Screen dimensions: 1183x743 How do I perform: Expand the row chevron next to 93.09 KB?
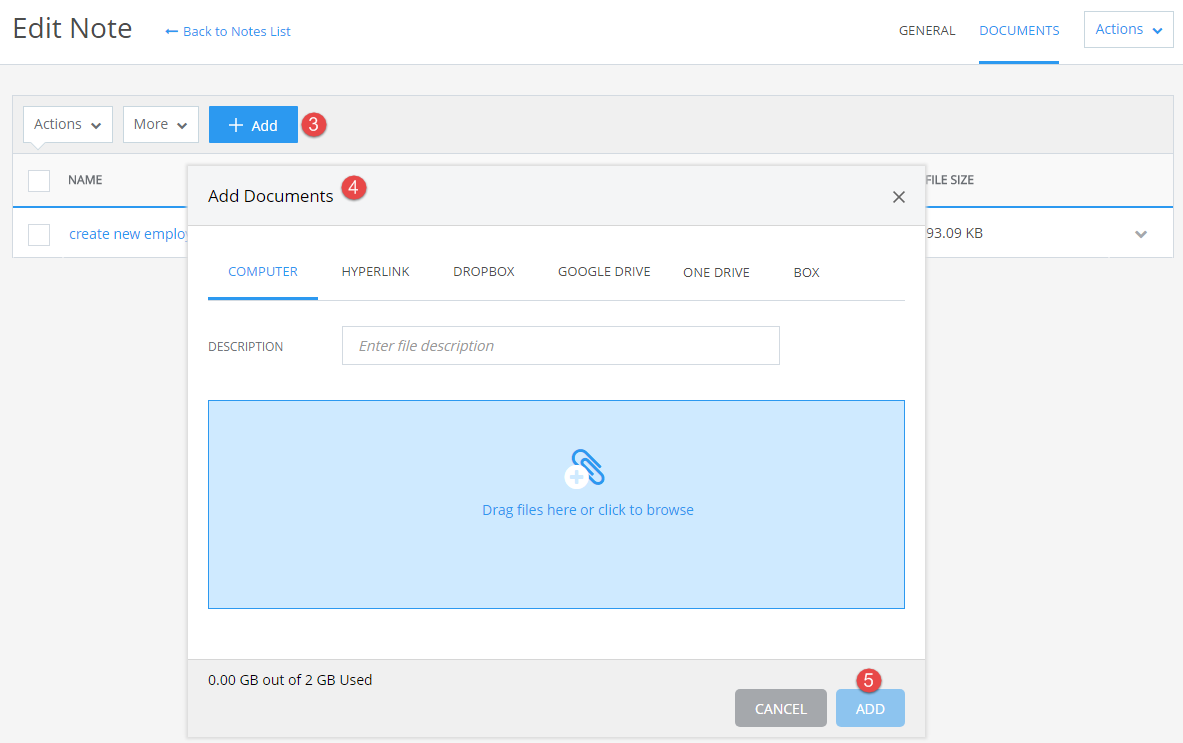coord(1141,234)
